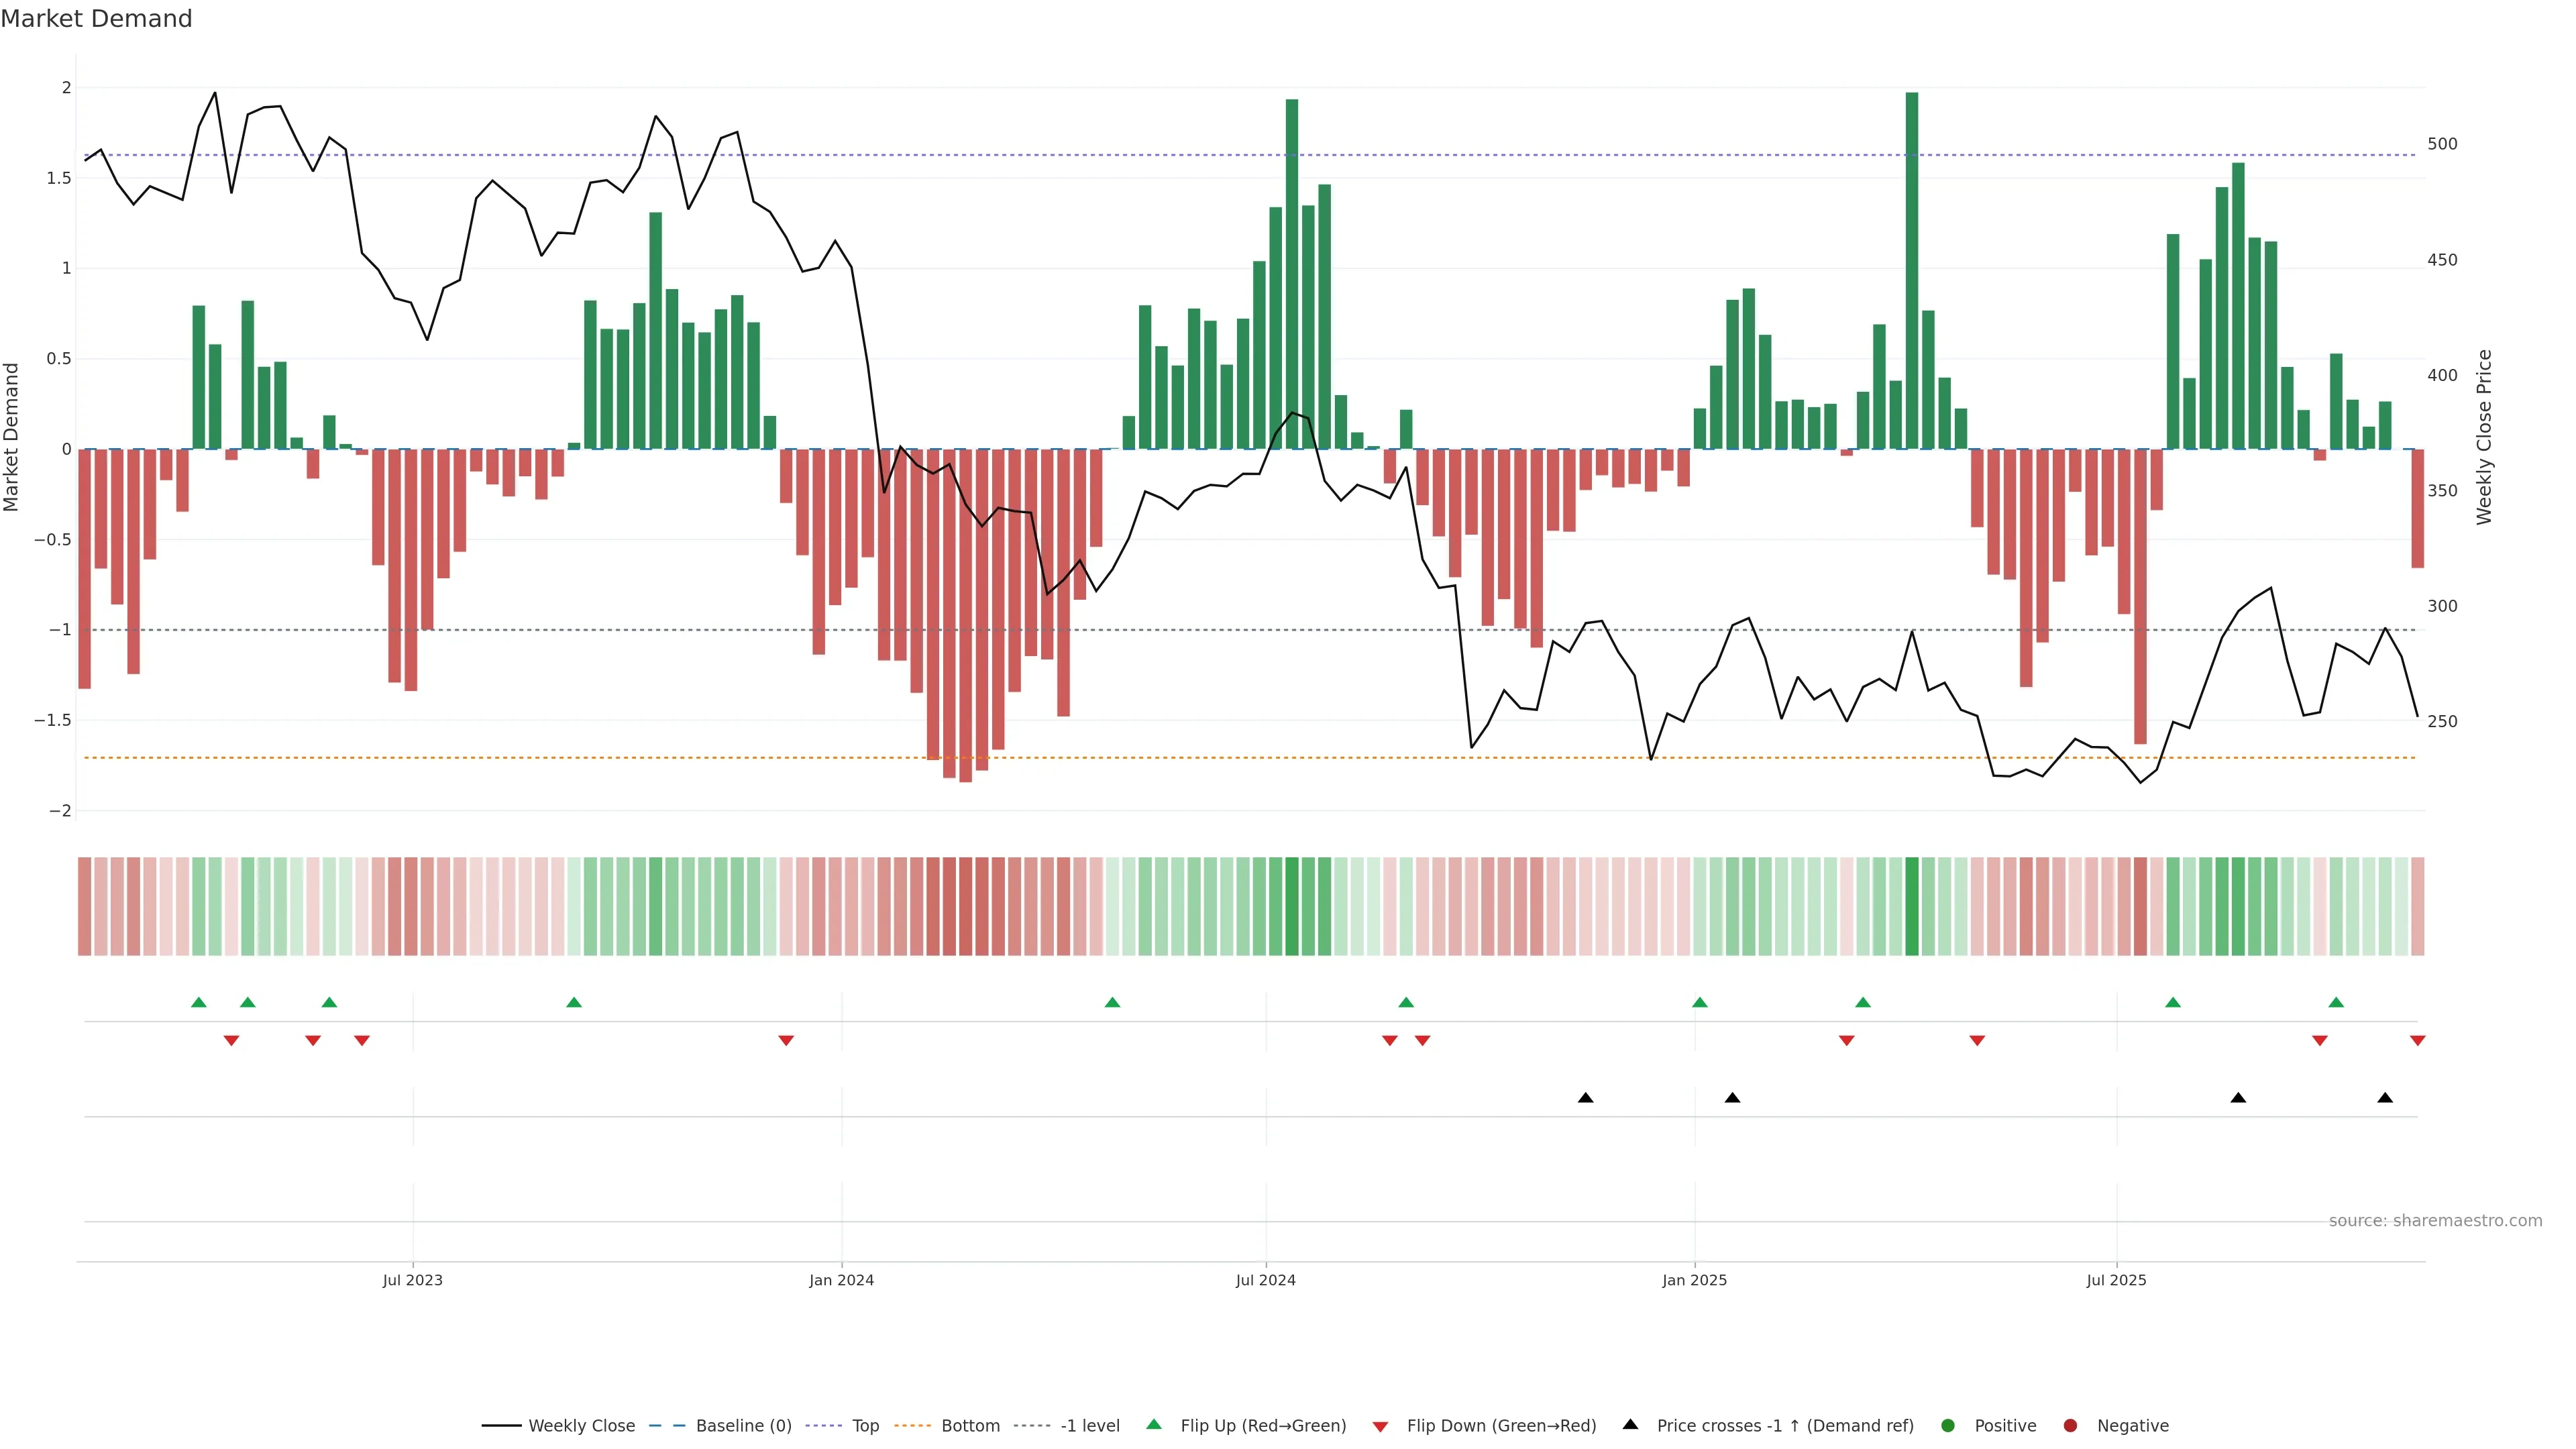The height and width of the screenshot is (1449, 2576).
Task: Click the Market Demand chart title
Action: point(96,19)
